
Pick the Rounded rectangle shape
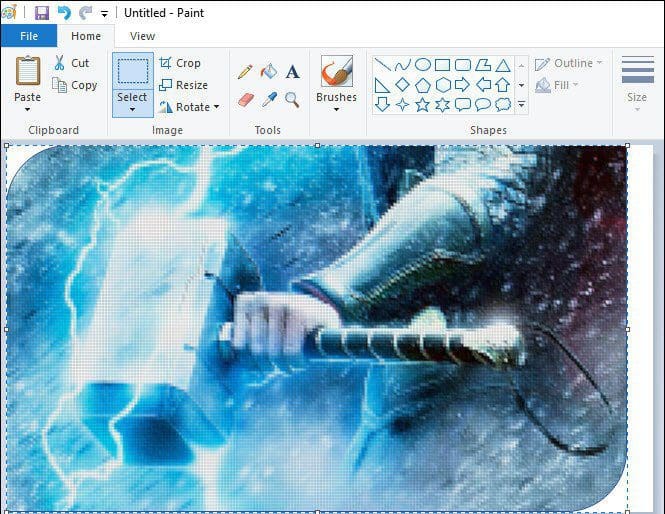pos(463,65)
